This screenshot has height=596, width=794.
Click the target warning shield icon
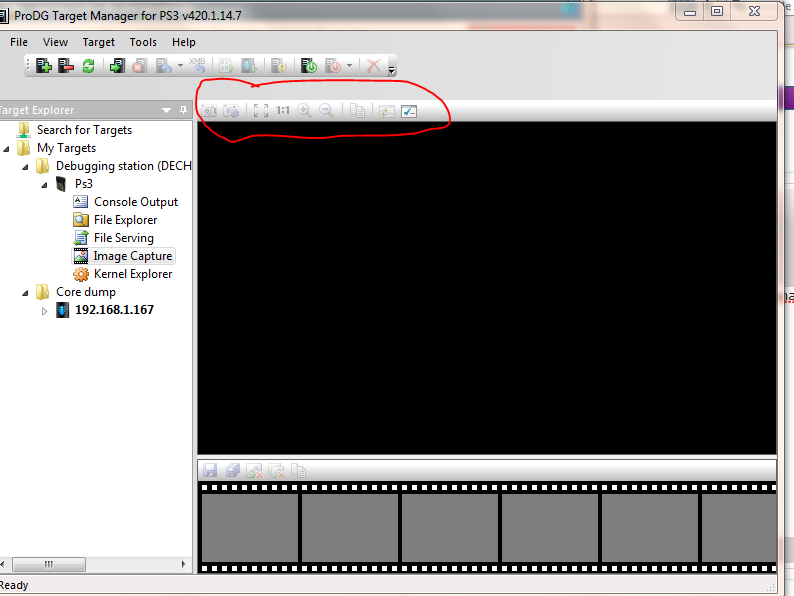[279, 66]
